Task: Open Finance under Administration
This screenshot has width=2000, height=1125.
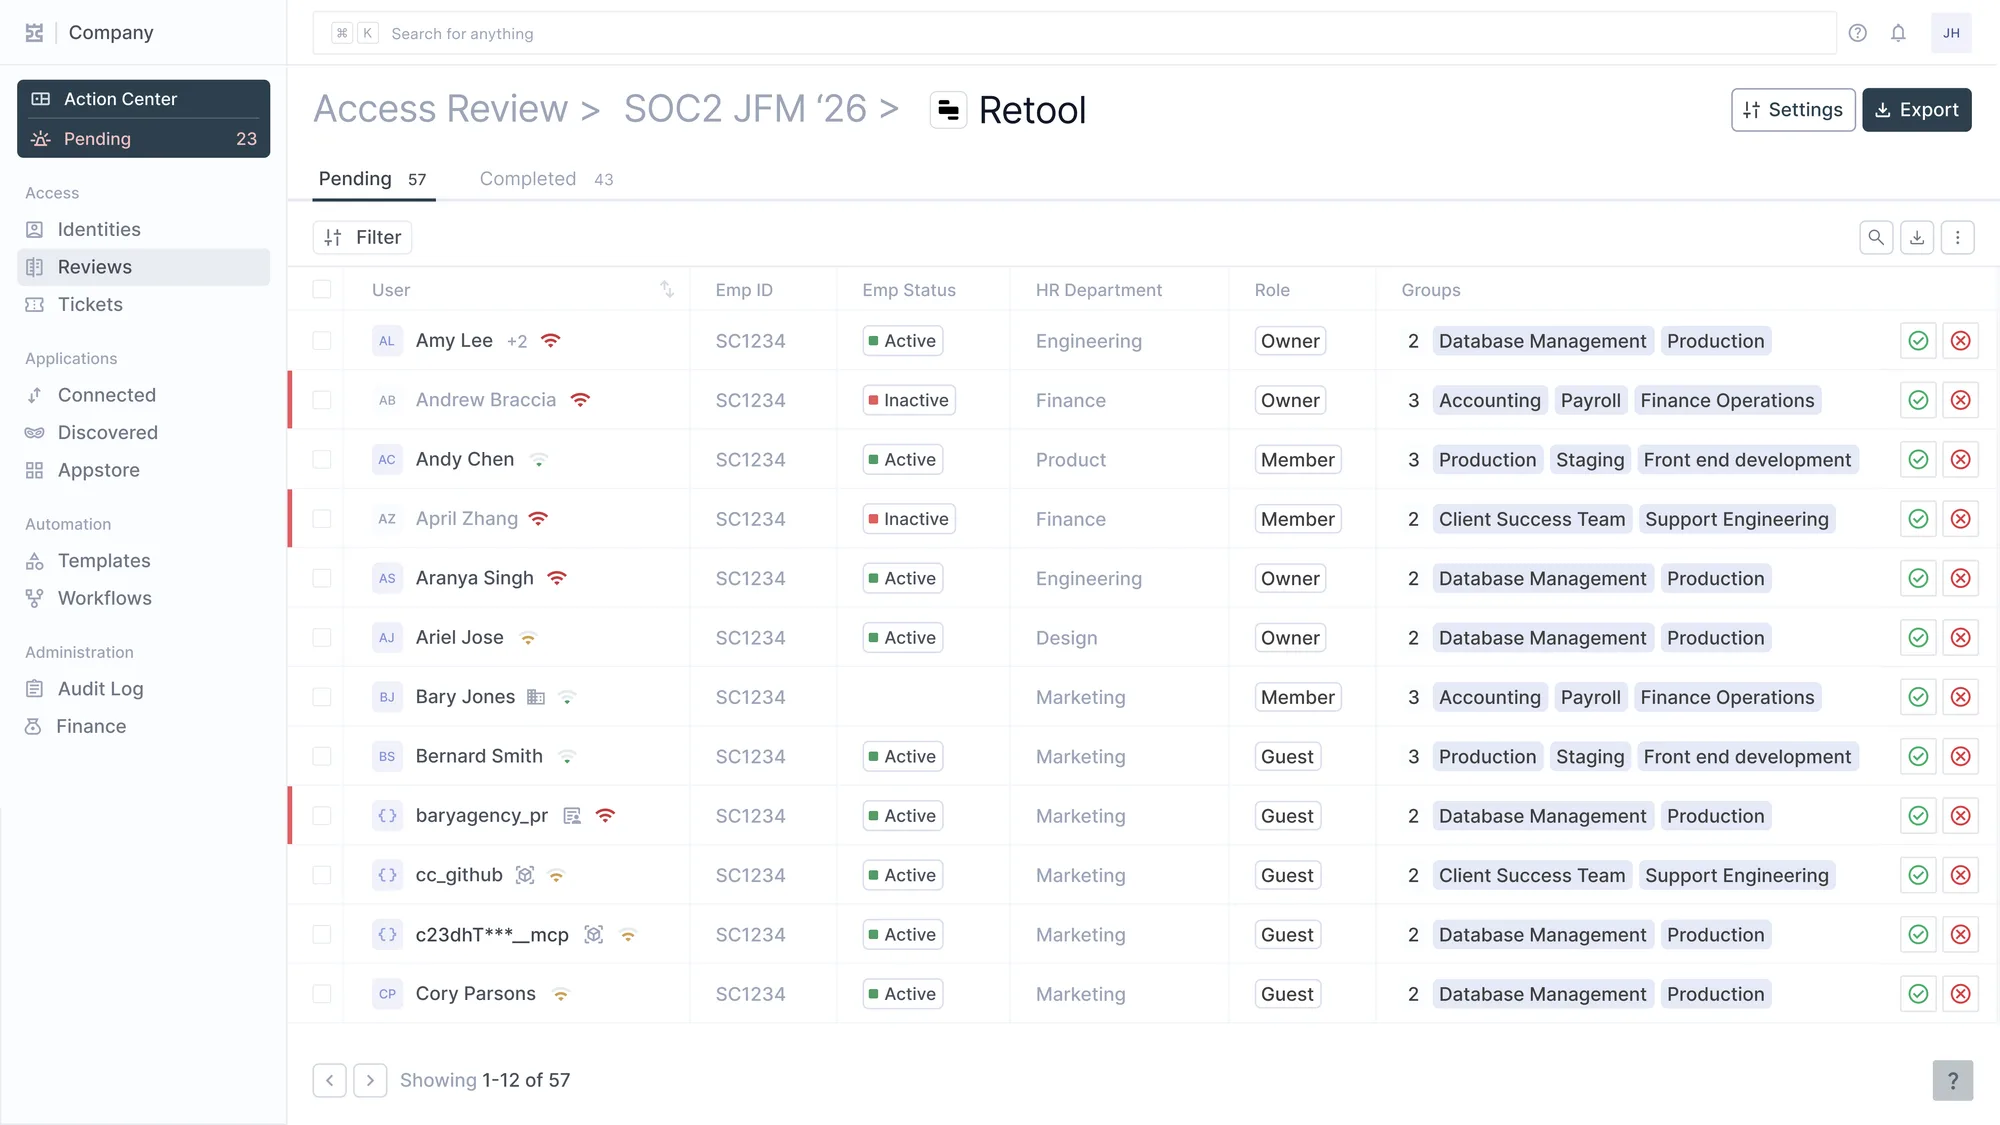Action: 144,727
